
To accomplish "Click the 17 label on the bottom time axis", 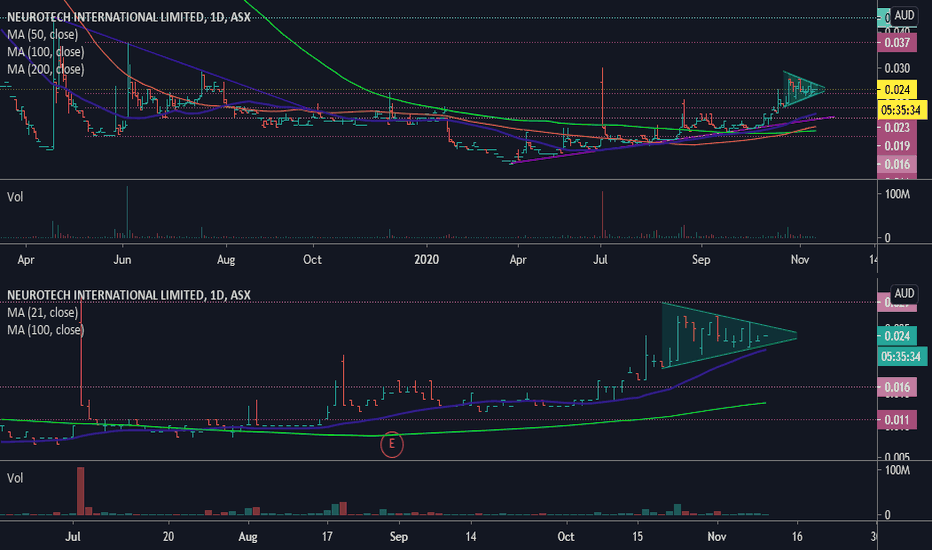I will (327, 536).
